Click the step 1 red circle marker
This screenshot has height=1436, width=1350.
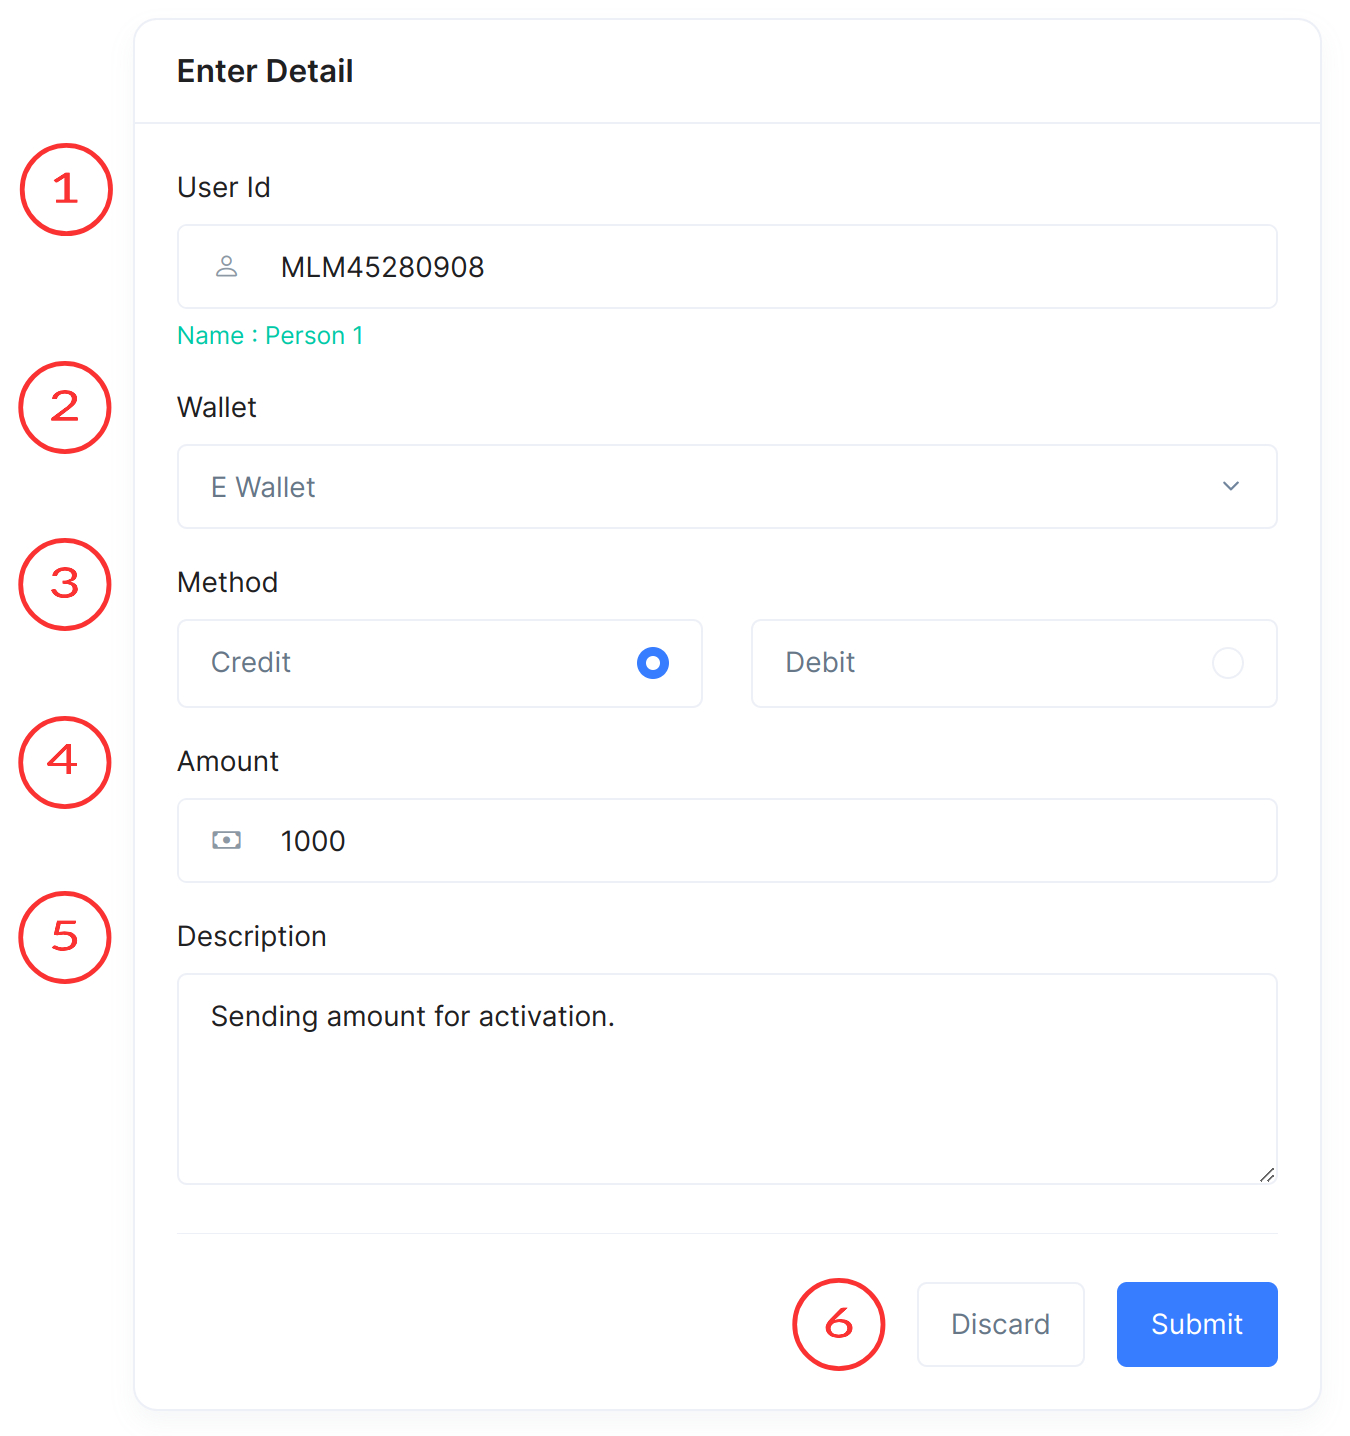[x=66, y=189]
